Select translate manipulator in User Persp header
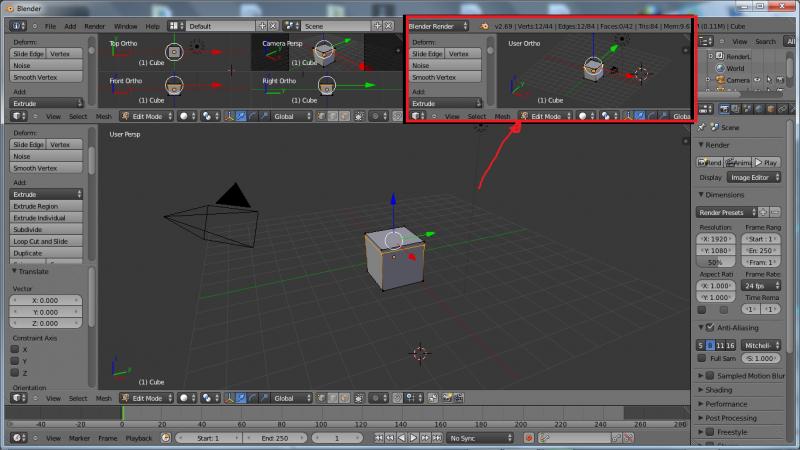This screenshot has height=450, width=800. click(241, 398)
